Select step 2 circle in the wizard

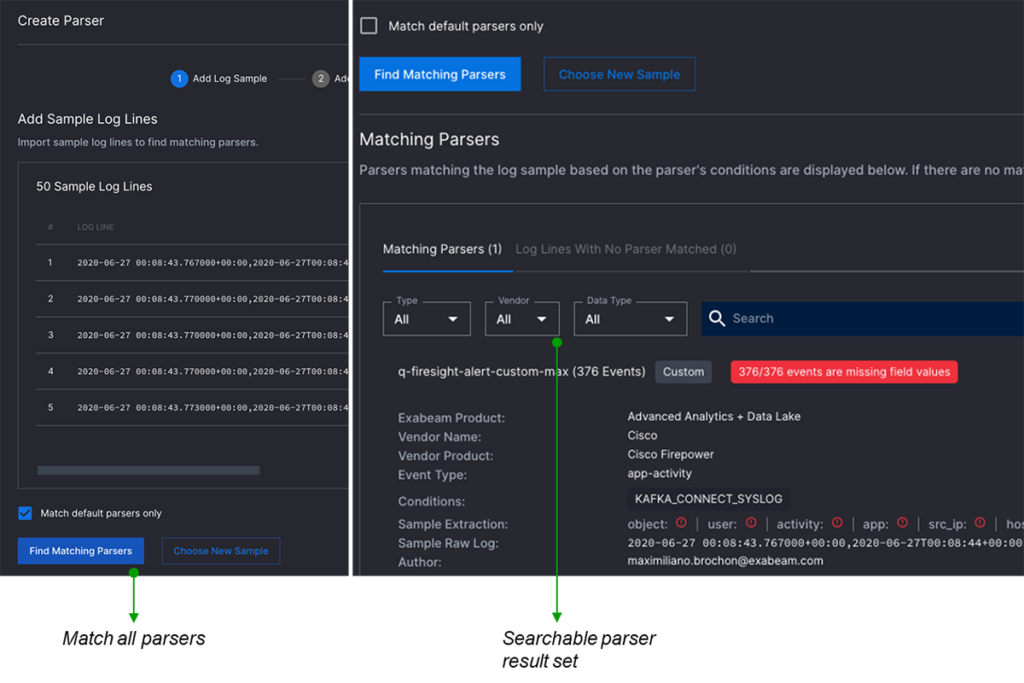320,79
